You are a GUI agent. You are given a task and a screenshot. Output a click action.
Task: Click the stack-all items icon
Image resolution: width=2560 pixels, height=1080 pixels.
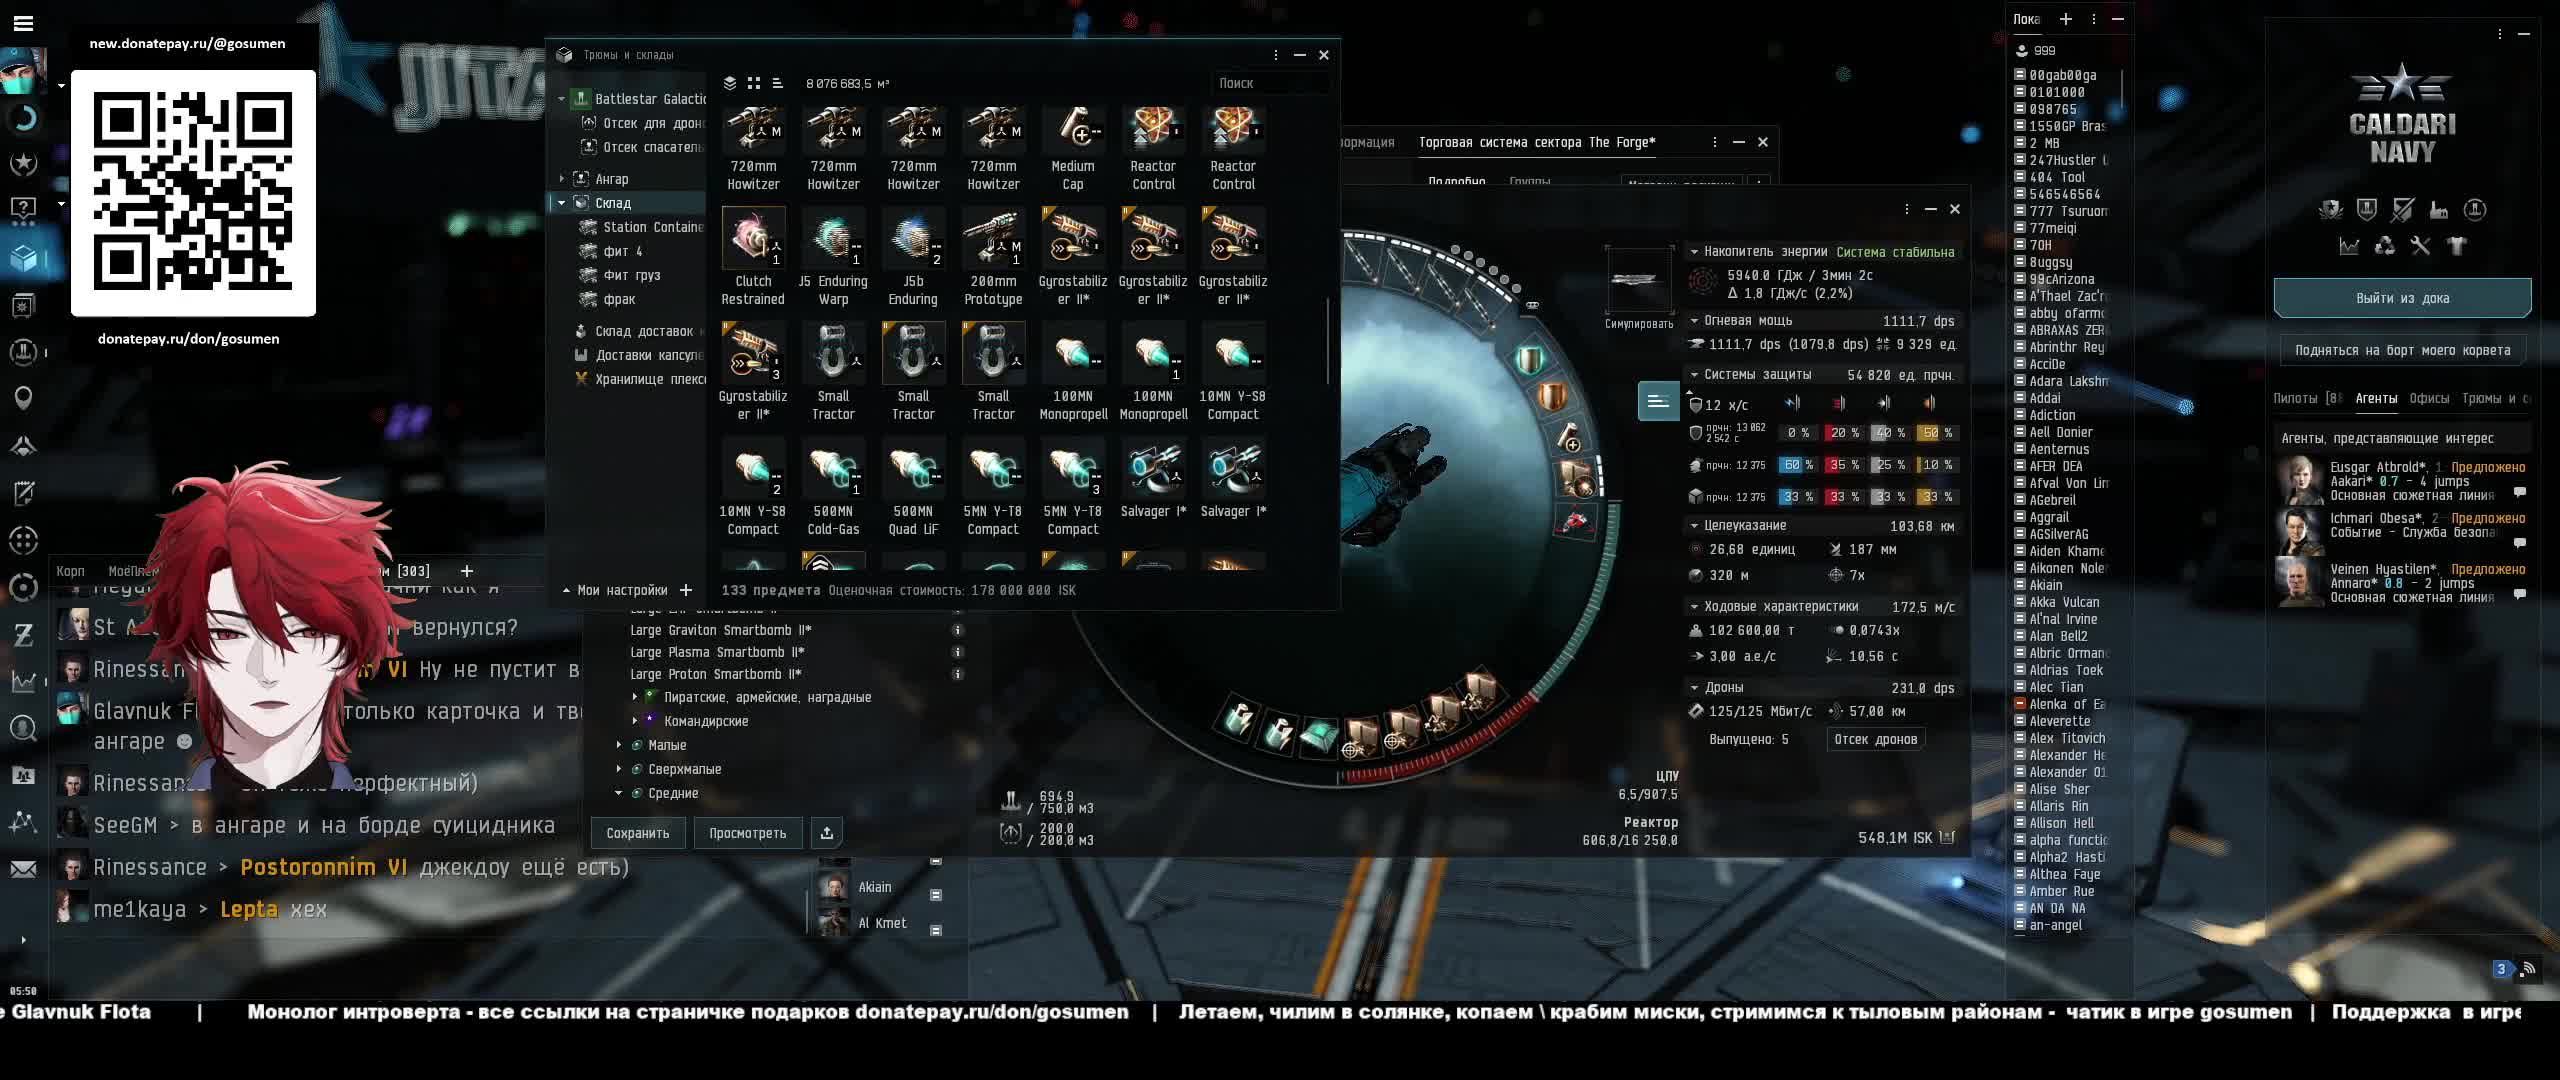tap(730, 83)
